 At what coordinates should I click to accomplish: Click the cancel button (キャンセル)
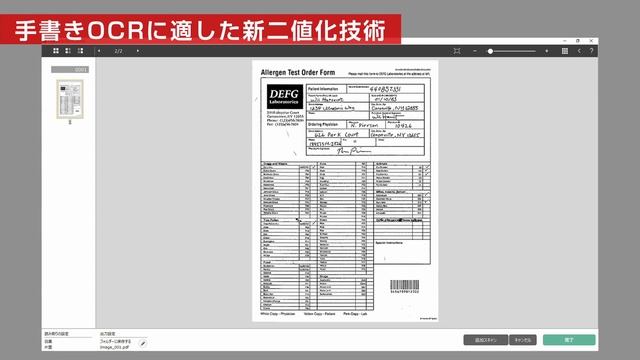click(x=523, y=340)
